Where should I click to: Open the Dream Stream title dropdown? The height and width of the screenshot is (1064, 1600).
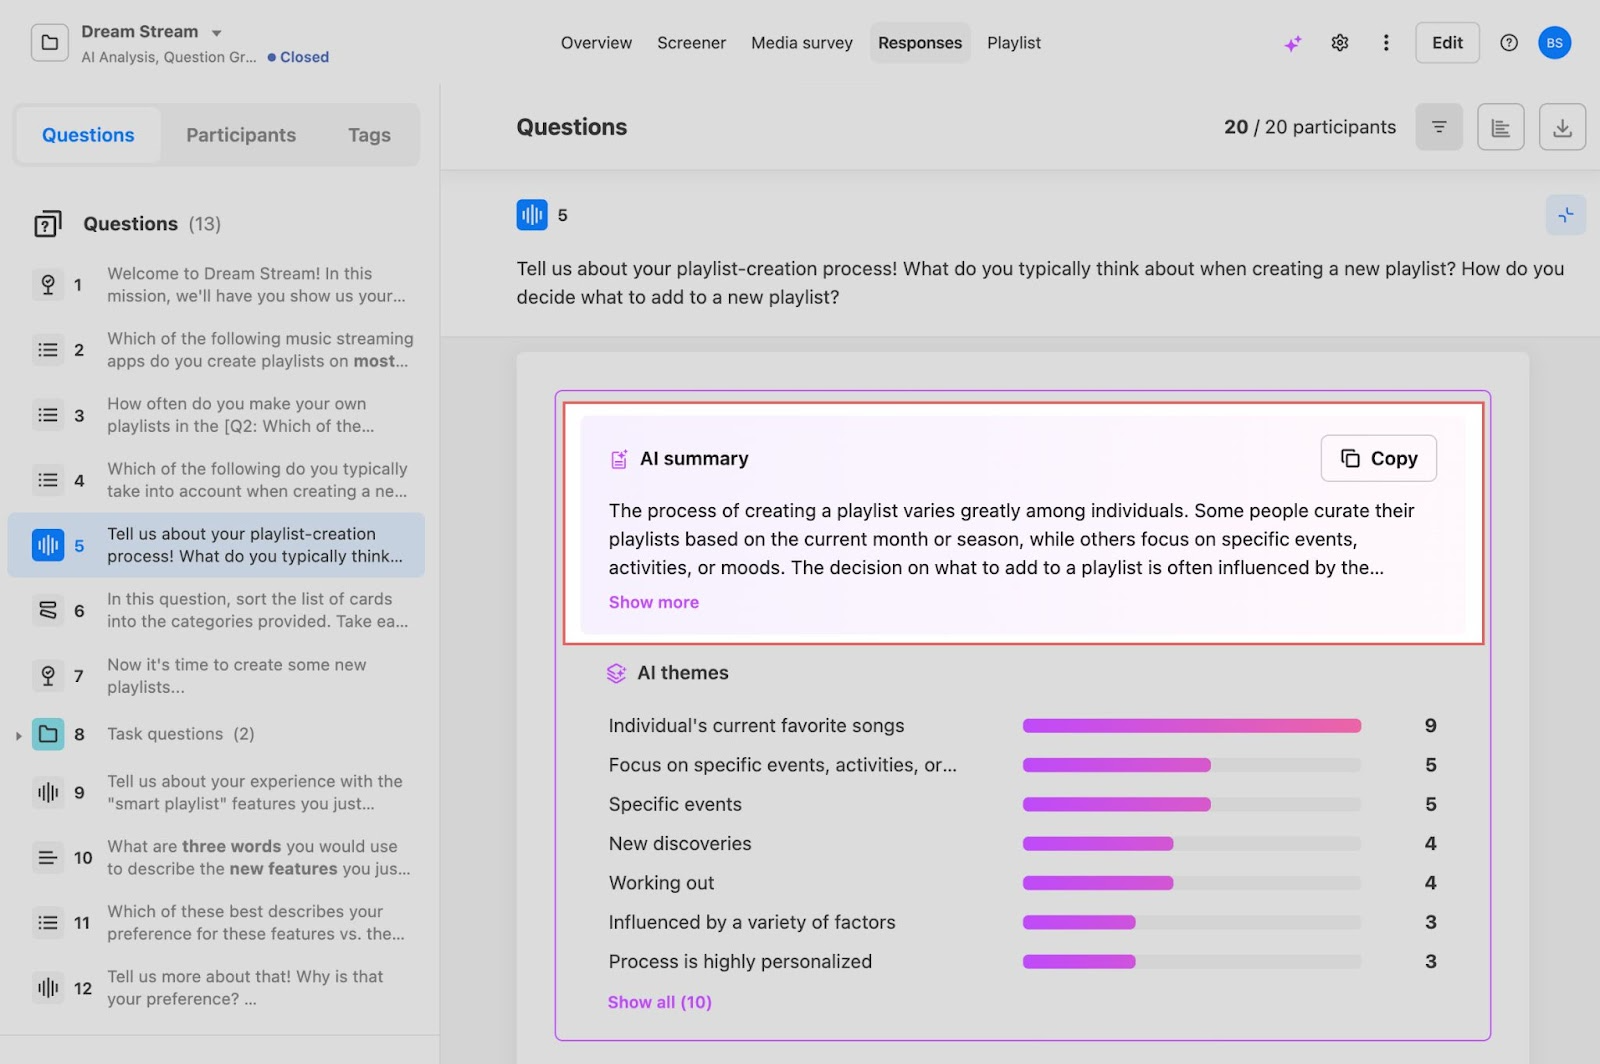tap(217, 33)
